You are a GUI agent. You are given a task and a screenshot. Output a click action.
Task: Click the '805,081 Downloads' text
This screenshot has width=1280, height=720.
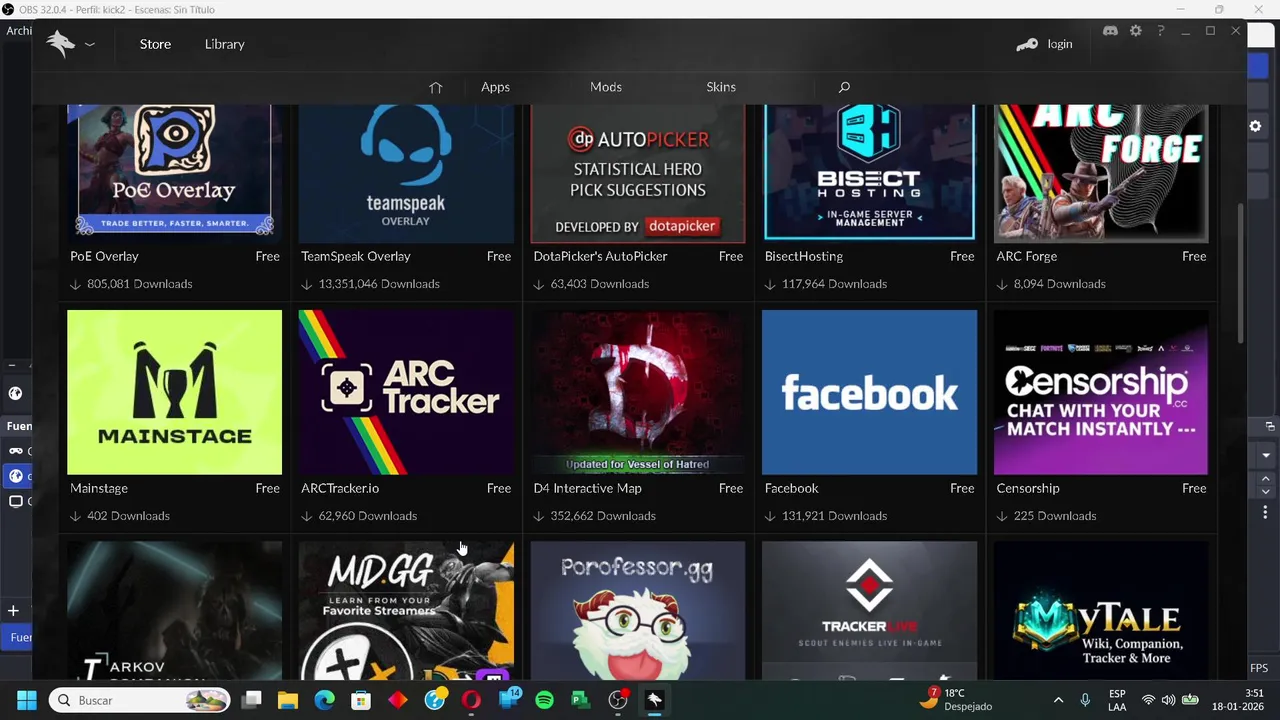point(139,284)
